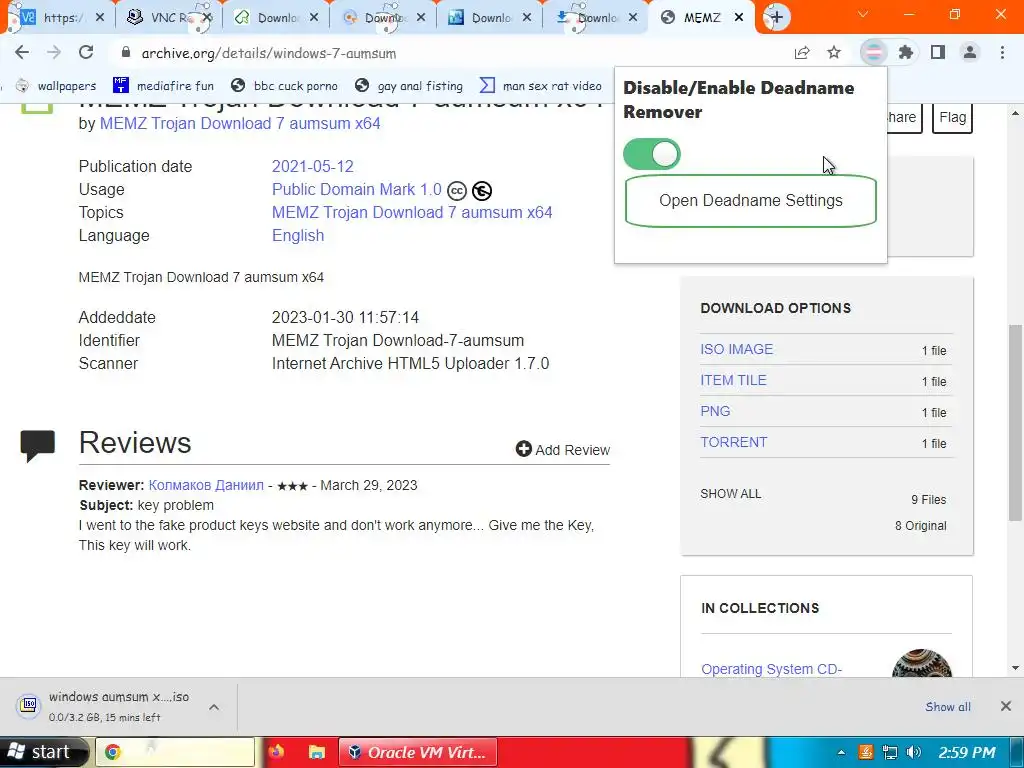
Task: Click the Flag button
Action: pos(952,118)
